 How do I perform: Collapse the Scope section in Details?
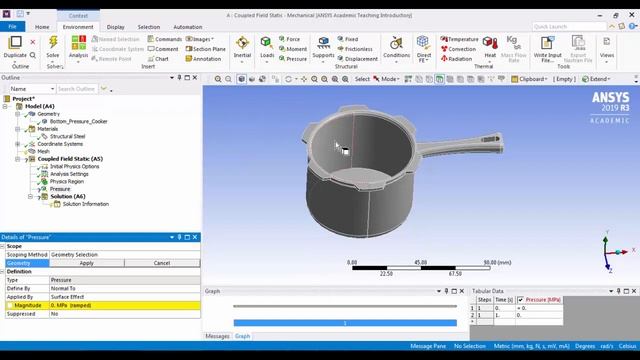click(2, 247)
